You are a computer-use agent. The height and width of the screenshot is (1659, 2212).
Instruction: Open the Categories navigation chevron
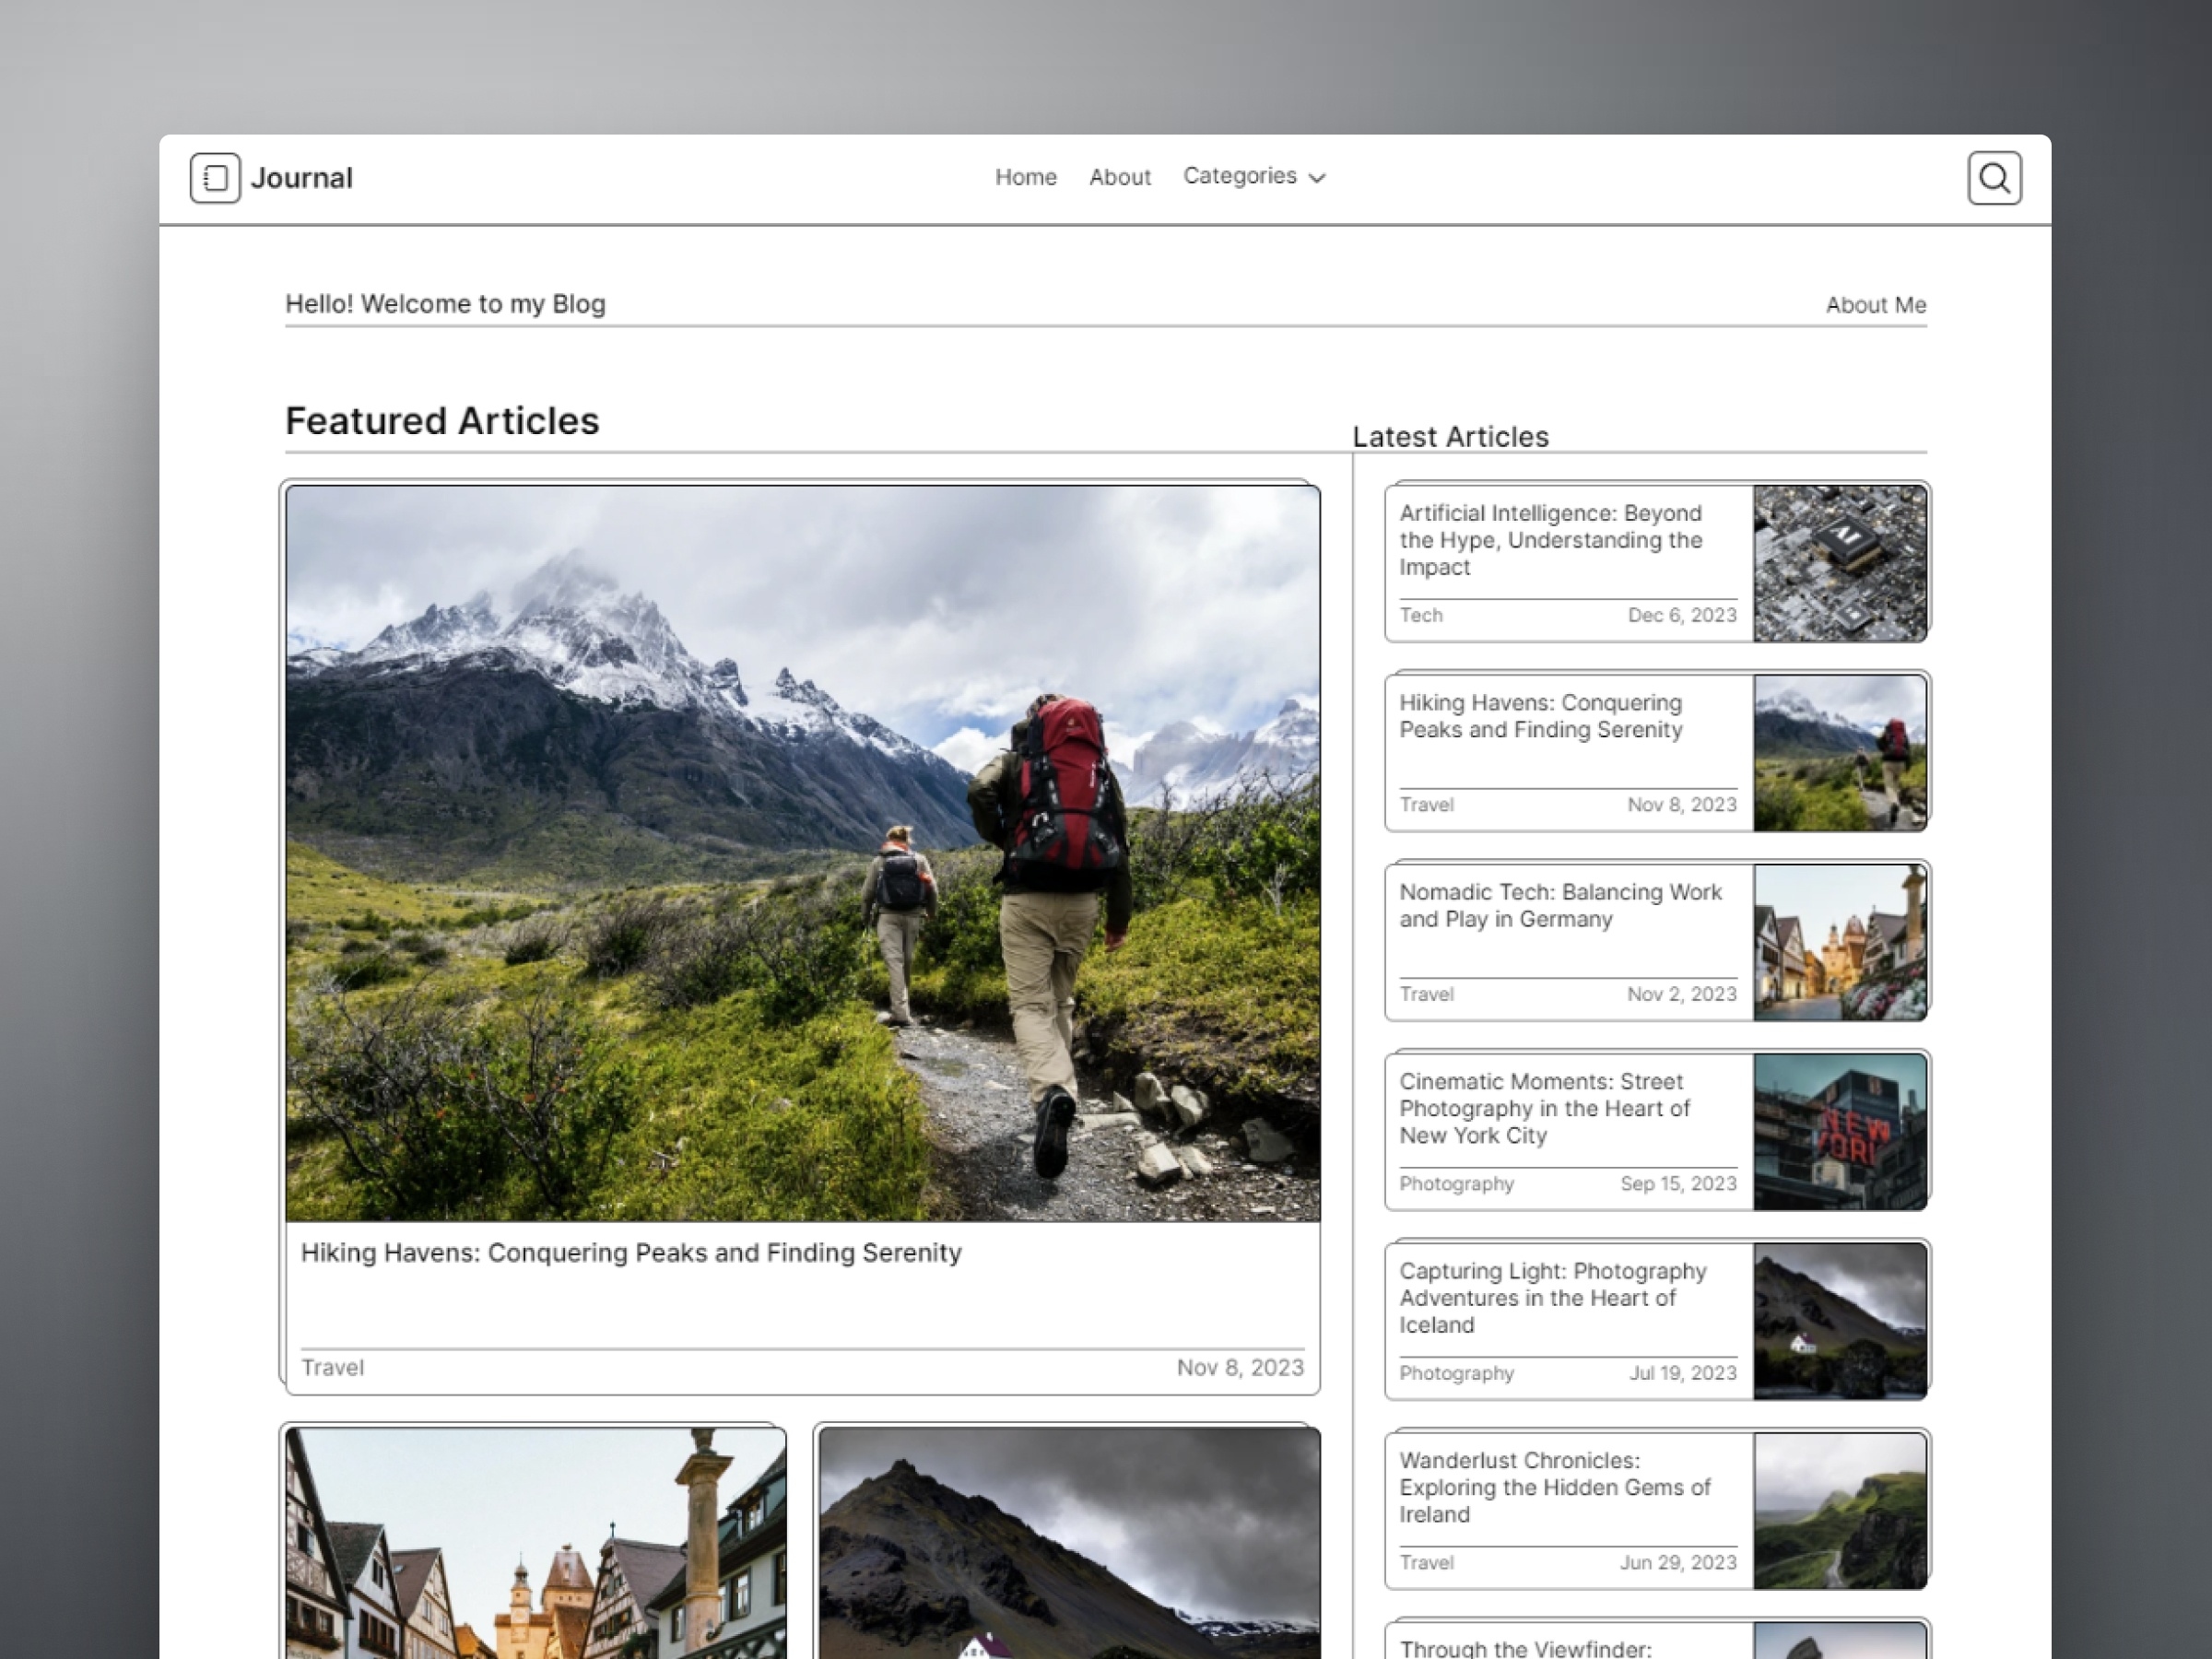pos(1319,176)
